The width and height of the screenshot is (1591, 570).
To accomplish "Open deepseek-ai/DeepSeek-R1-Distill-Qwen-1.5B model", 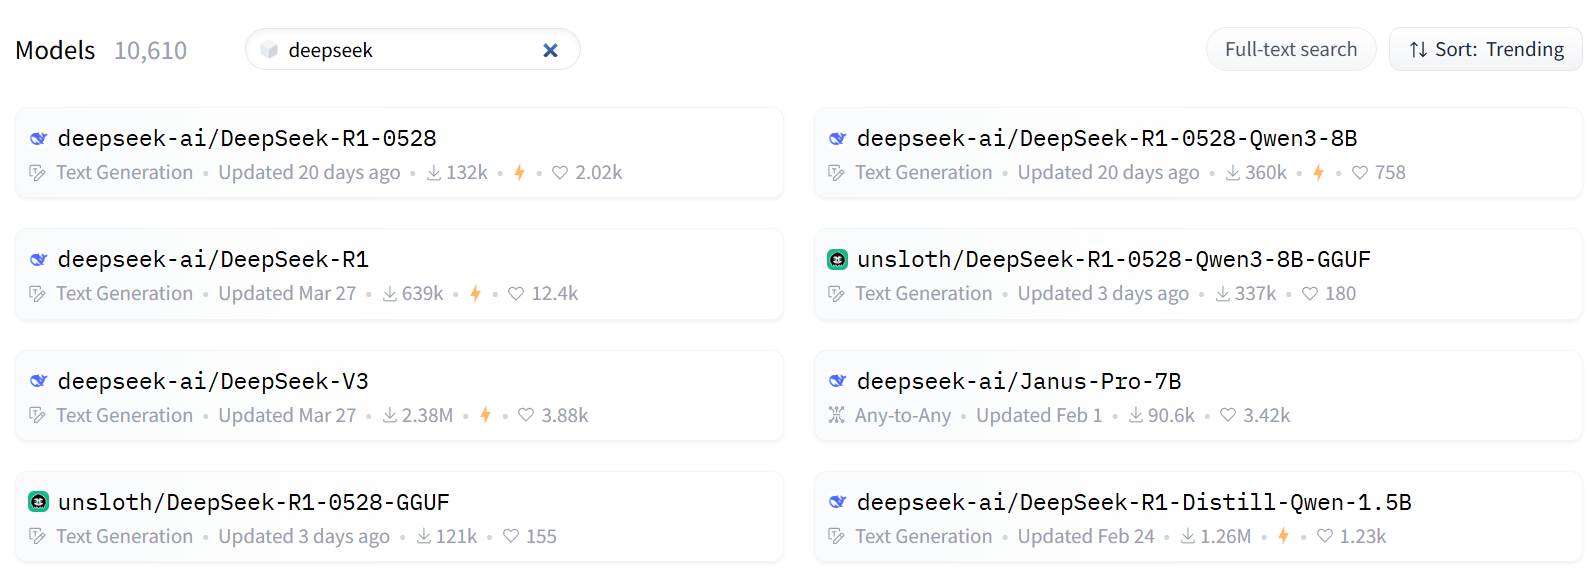I will tap(1198, 517).
